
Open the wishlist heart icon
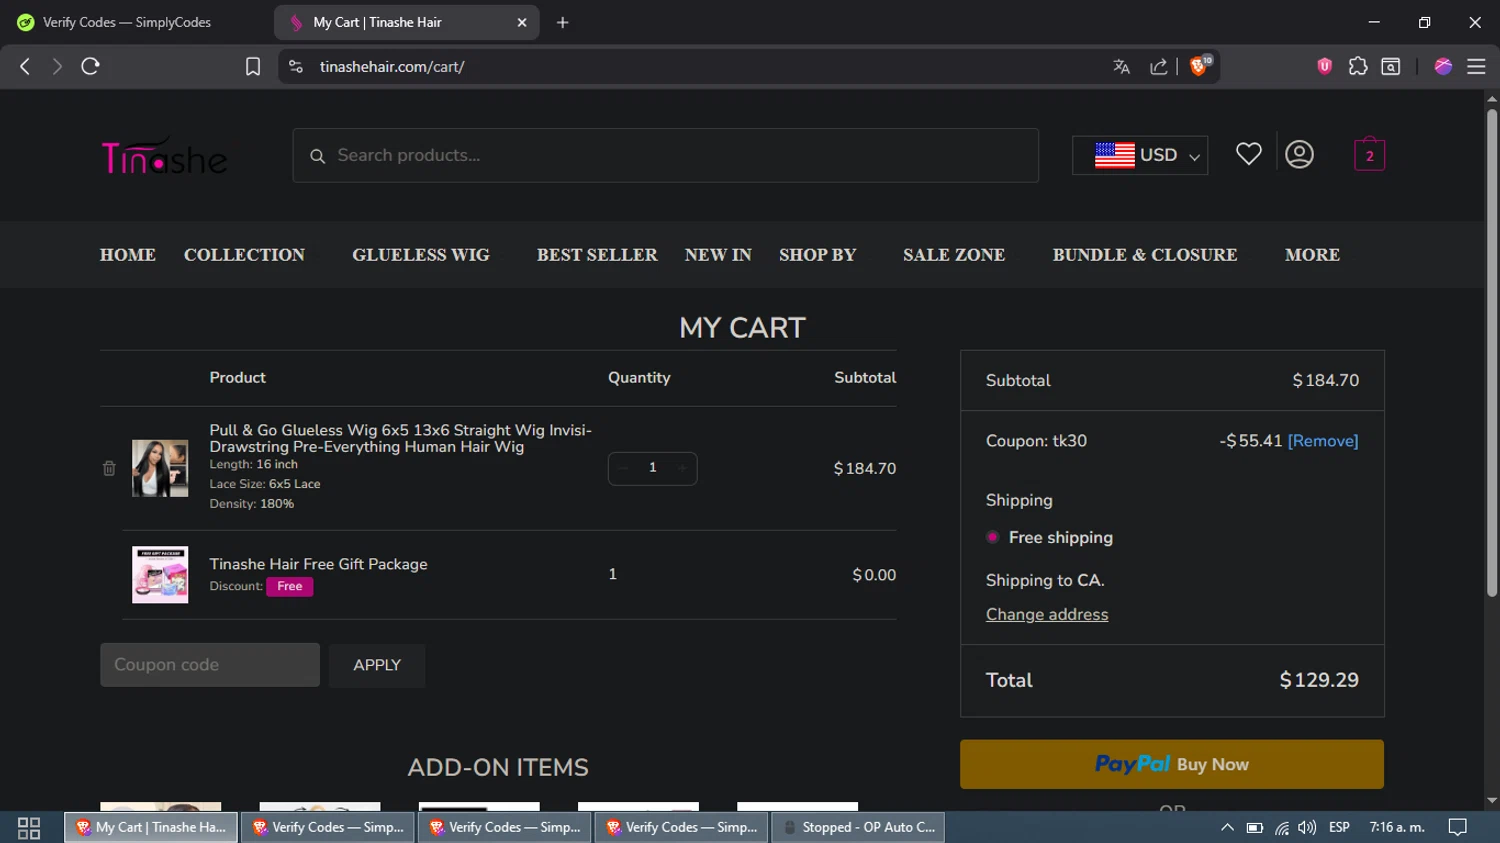(x=1248, y=154)
